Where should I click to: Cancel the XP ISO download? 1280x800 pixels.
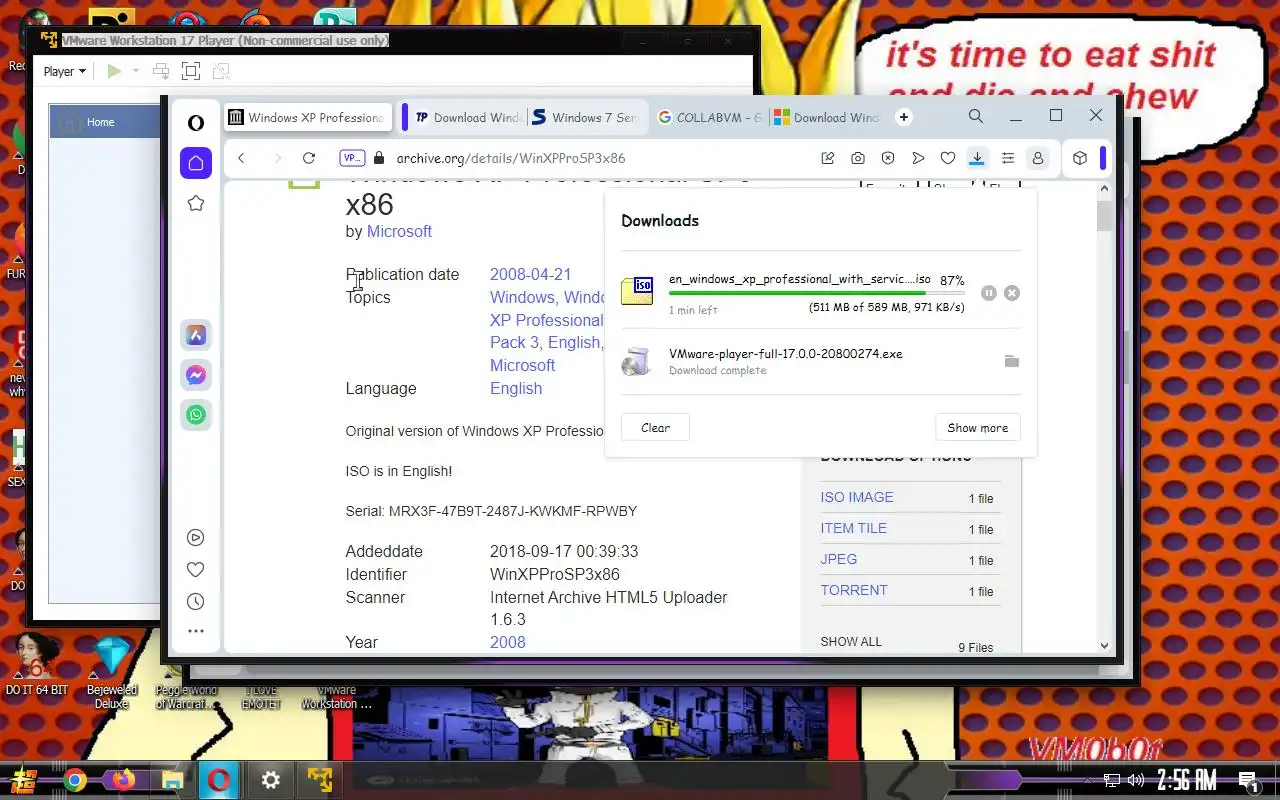[1012, 293]
